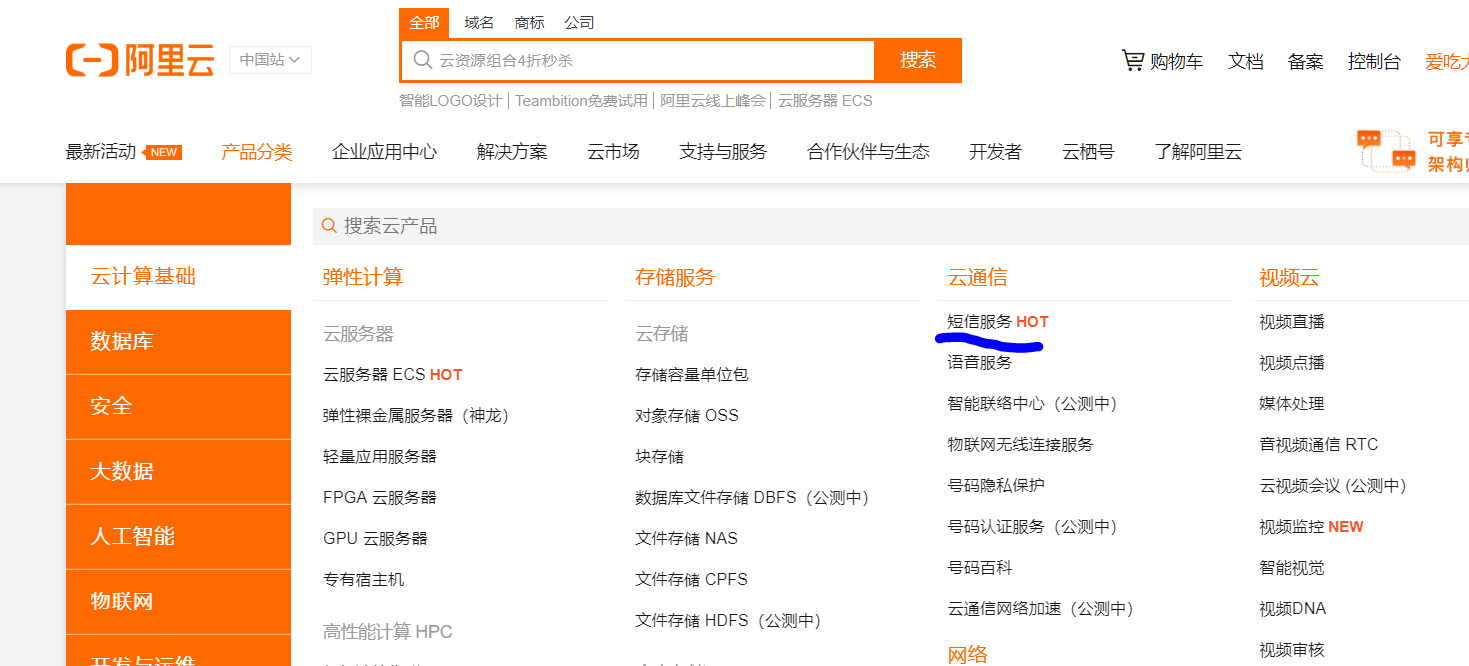This screenshot has height=666, width=1469.
Task: Select the 全部 search tab
Action: coord(424,22)
